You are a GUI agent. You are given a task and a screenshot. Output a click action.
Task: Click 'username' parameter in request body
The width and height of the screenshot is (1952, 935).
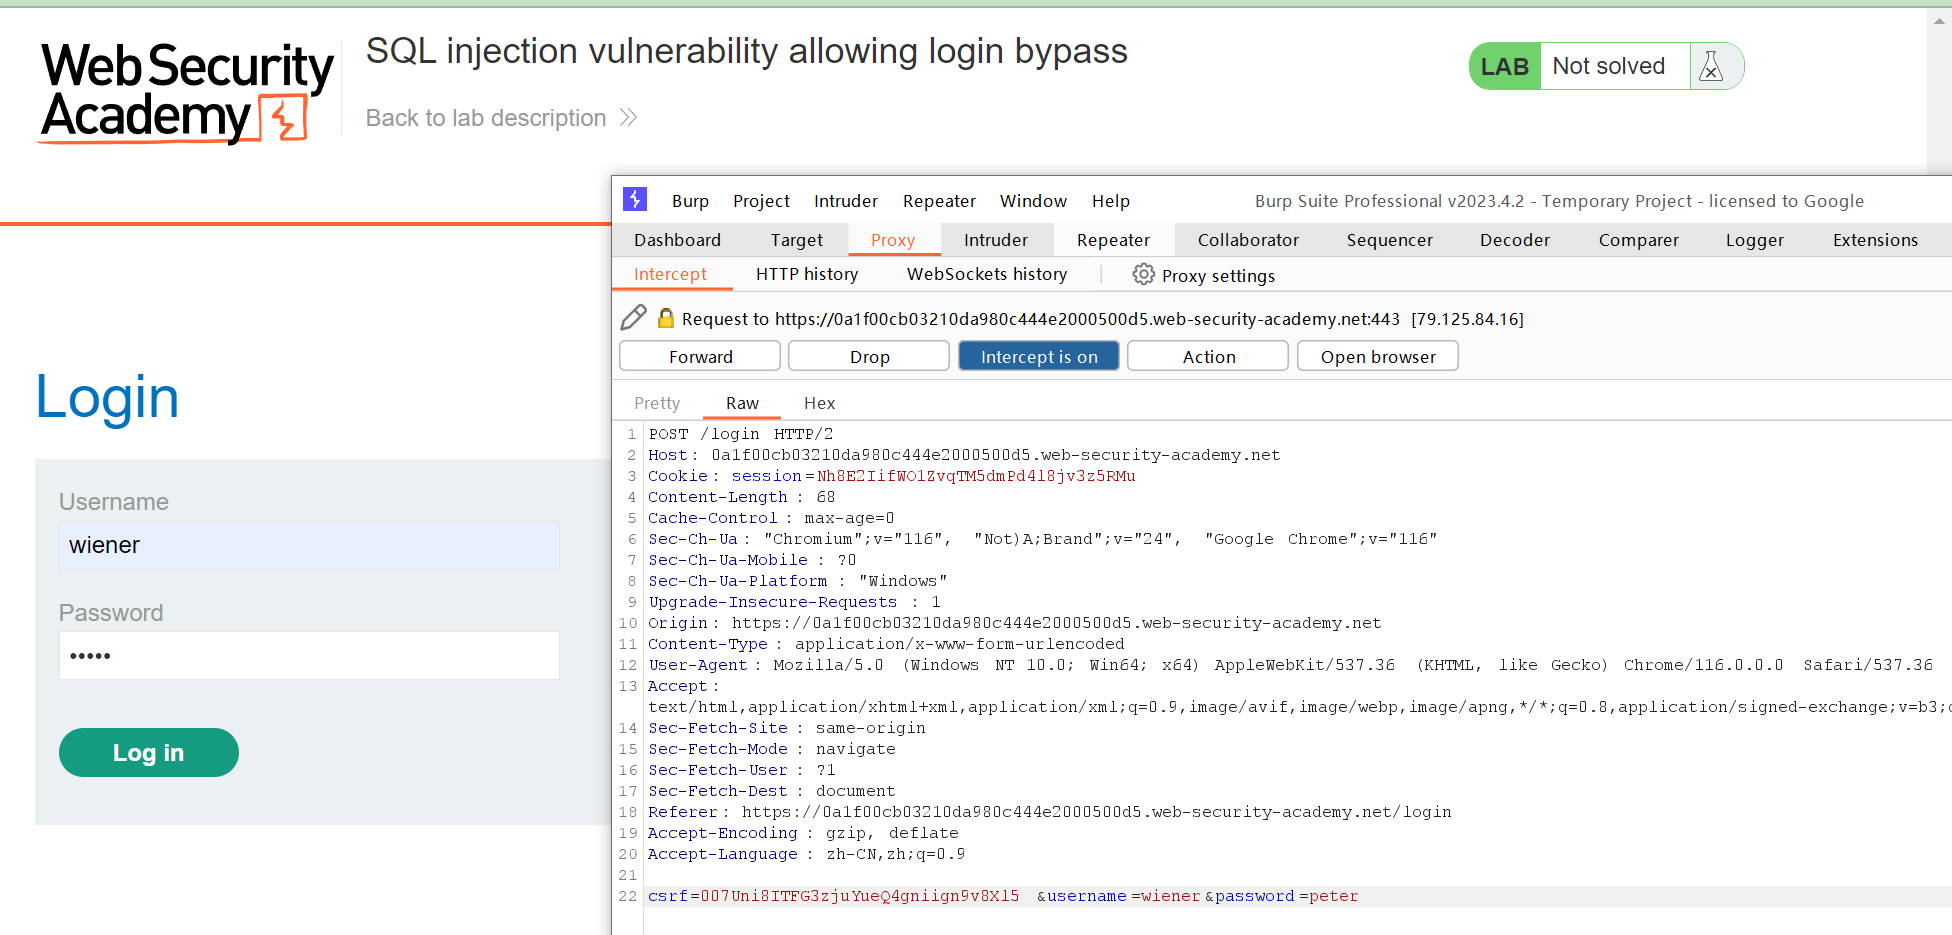tap(1086, 896)
